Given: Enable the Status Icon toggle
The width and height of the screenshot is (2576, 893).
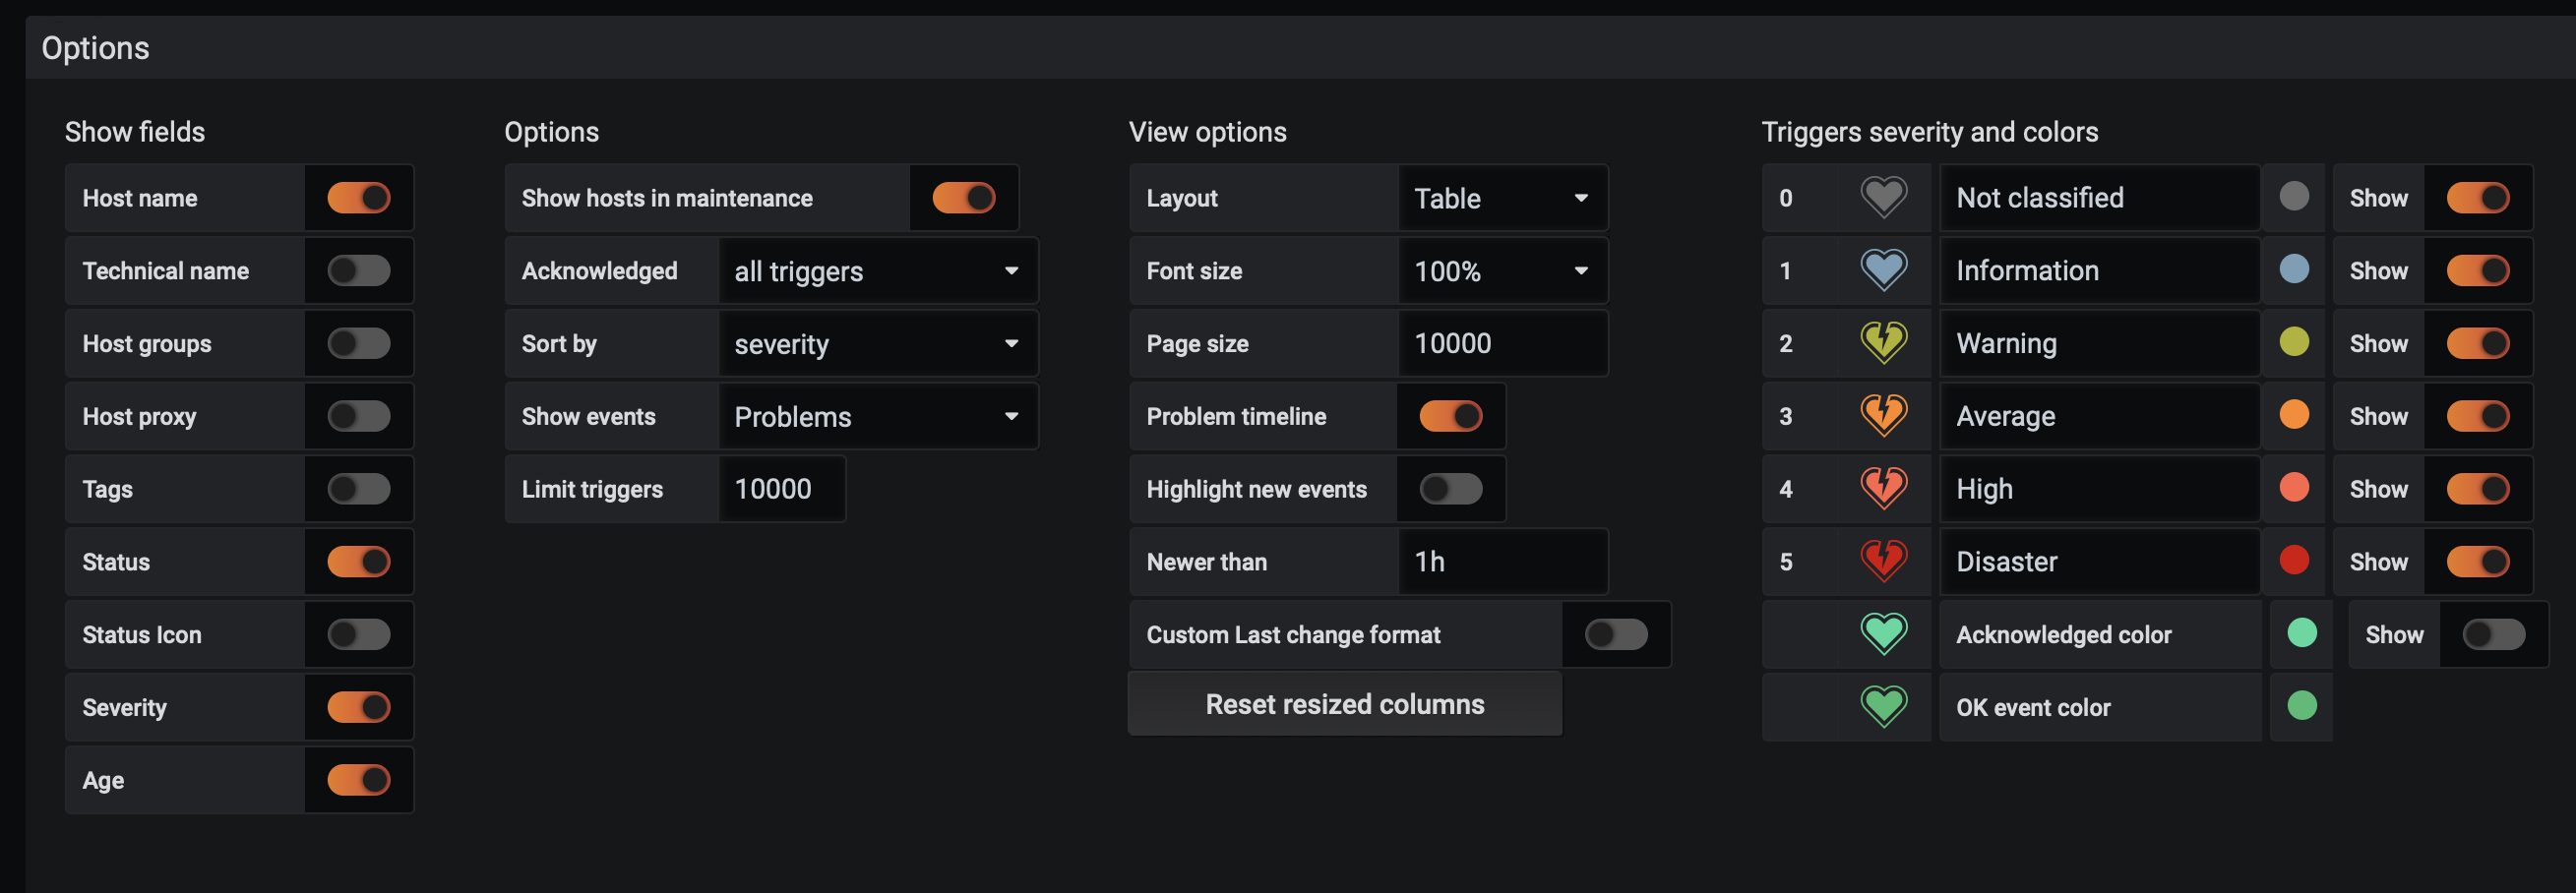Looking at the screenshot, I should 359,635.
